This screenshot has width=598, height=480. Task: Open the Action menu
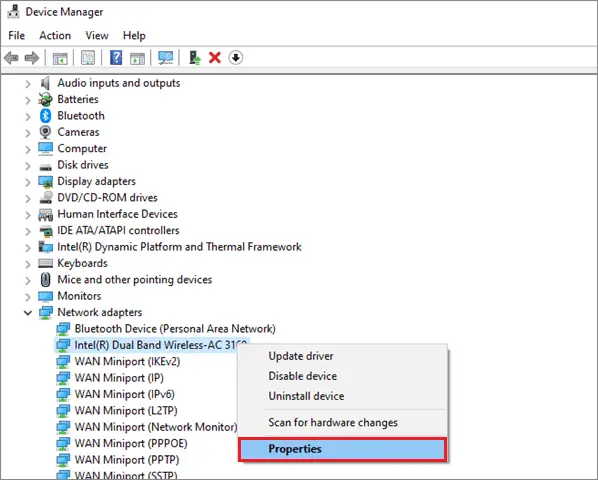55,35
